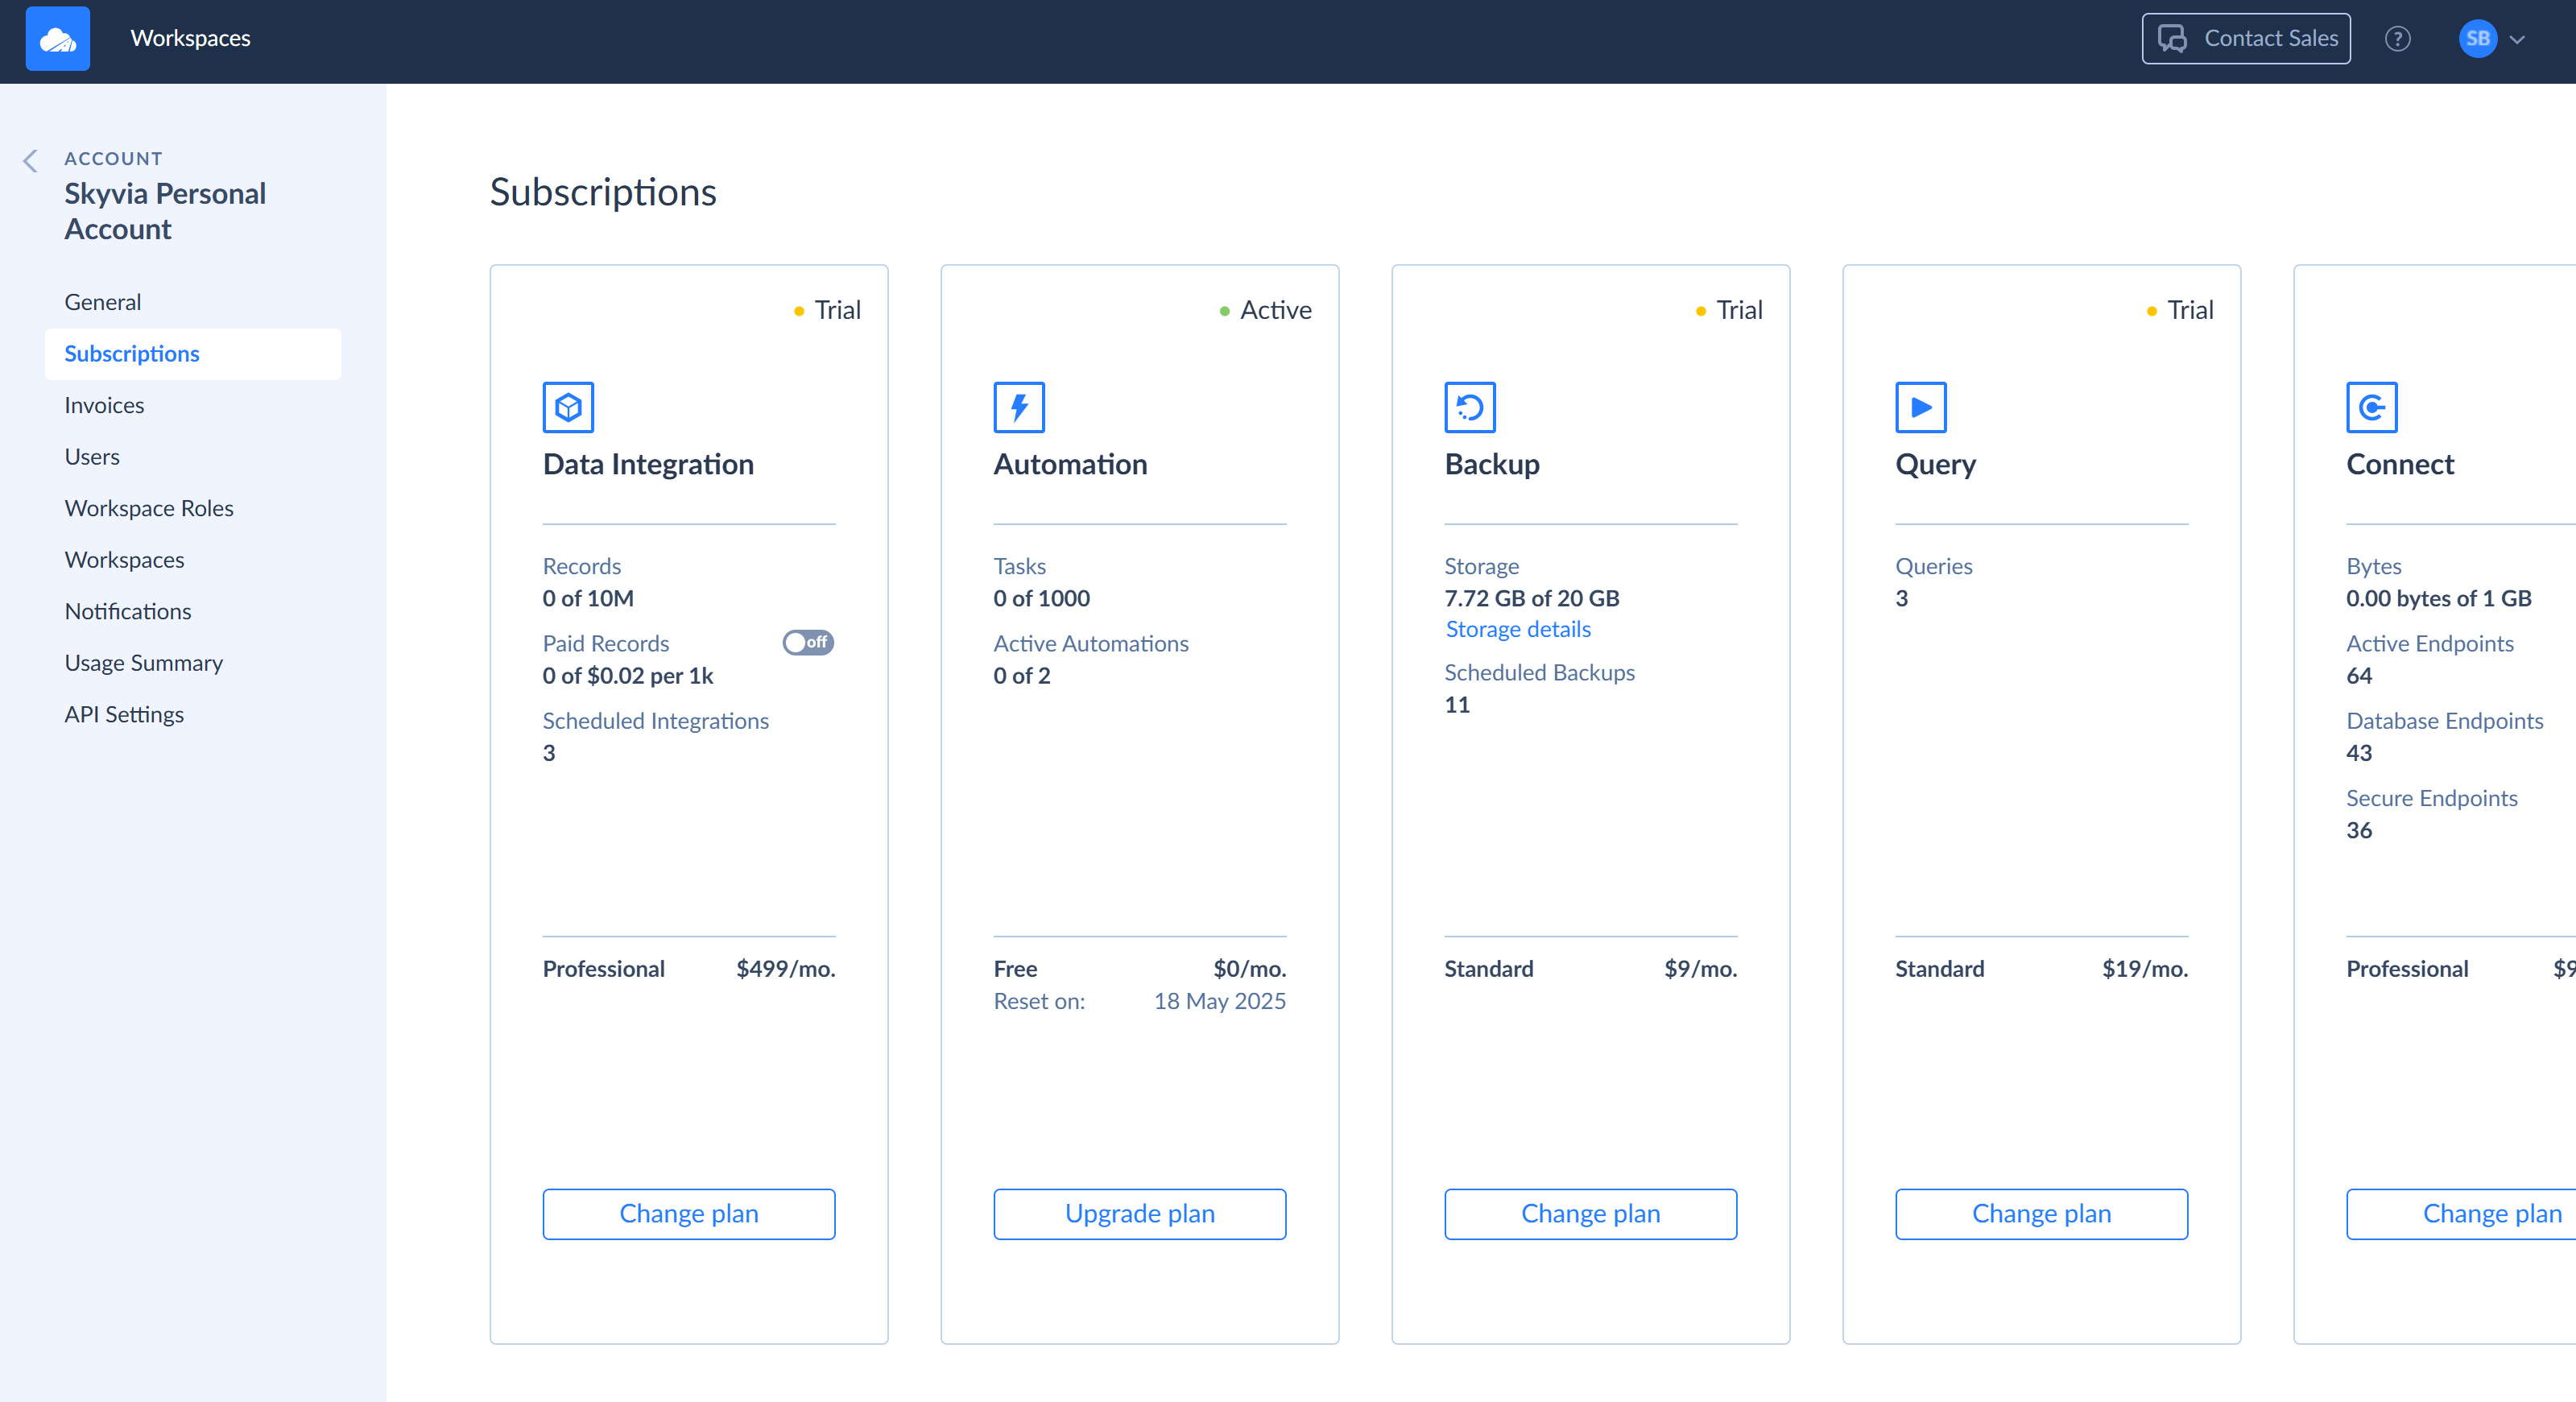Image resolution: width=2576 pixels, height=1402 pixels.
Task: Click the Connect icon
Action: 2372,407
